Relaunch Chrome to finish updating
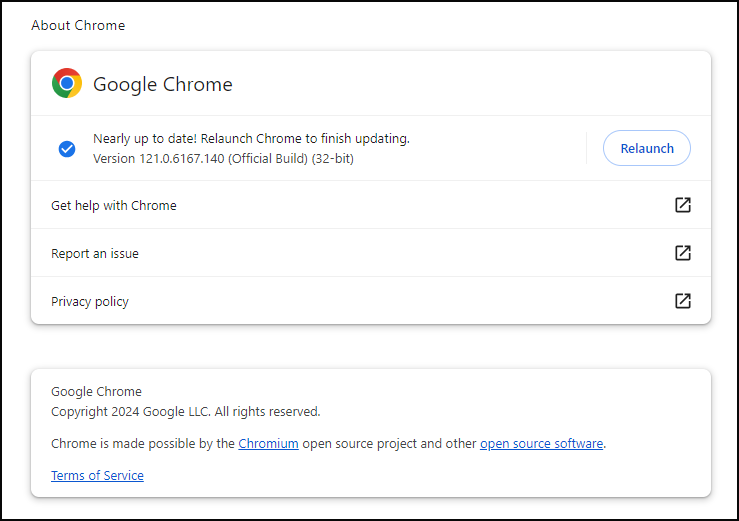The image size is (739, 521). [647, 149]
